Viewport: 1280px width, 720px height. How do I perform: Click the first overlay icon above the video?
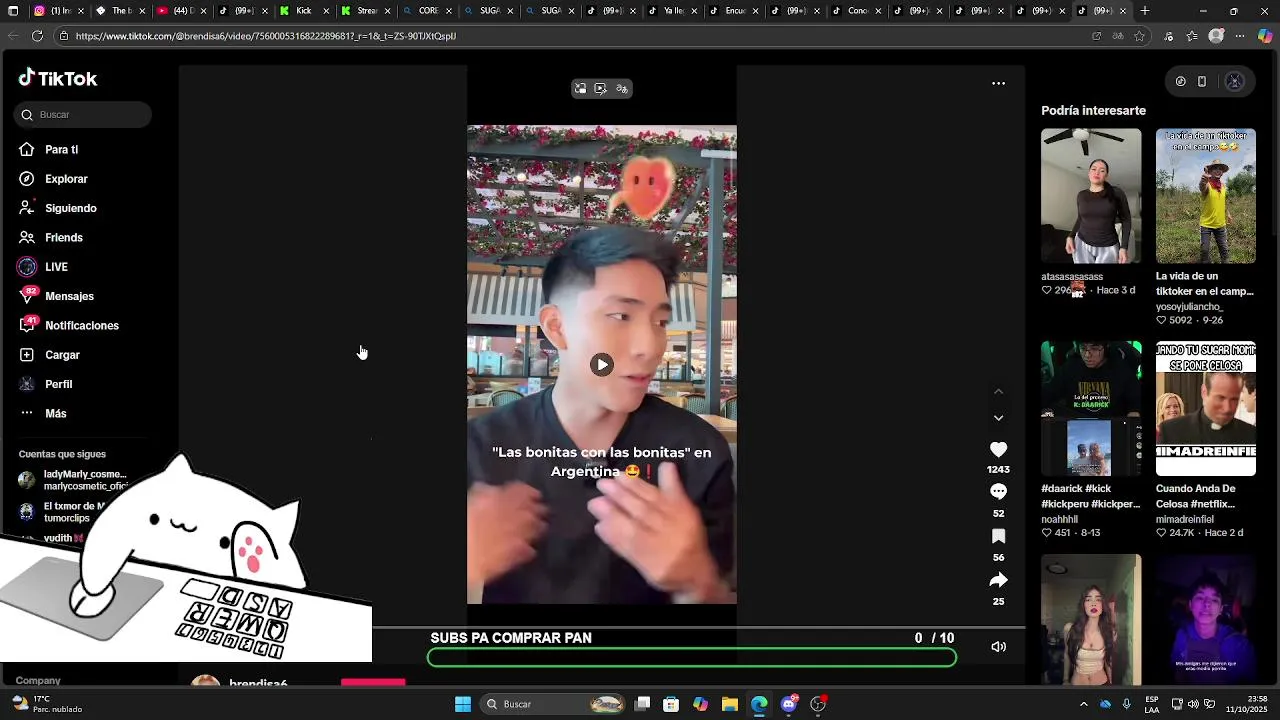click(580, 89)
